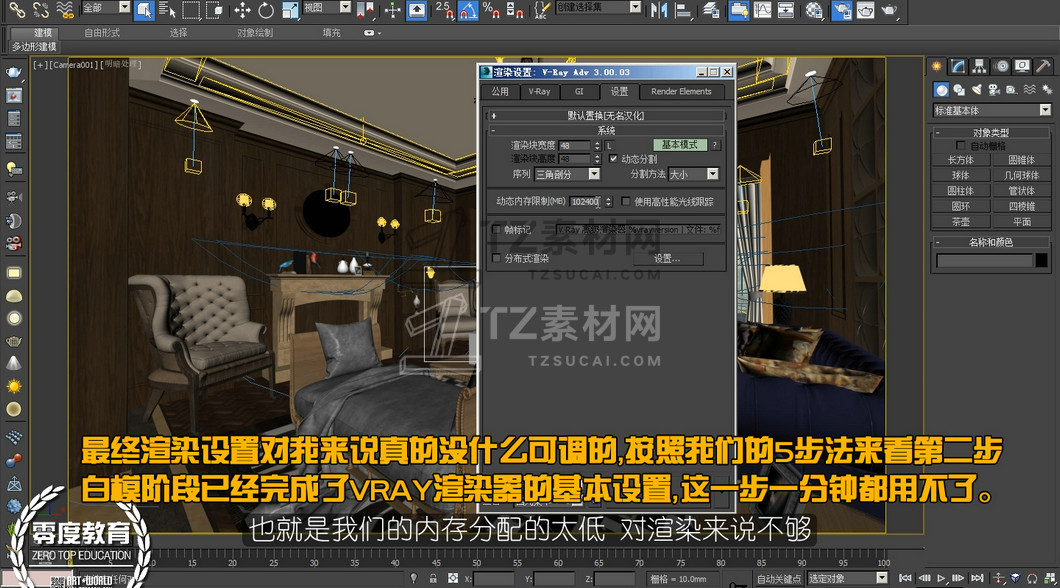Click the 渲染块宽度 input field

click(x=575, y=145)
